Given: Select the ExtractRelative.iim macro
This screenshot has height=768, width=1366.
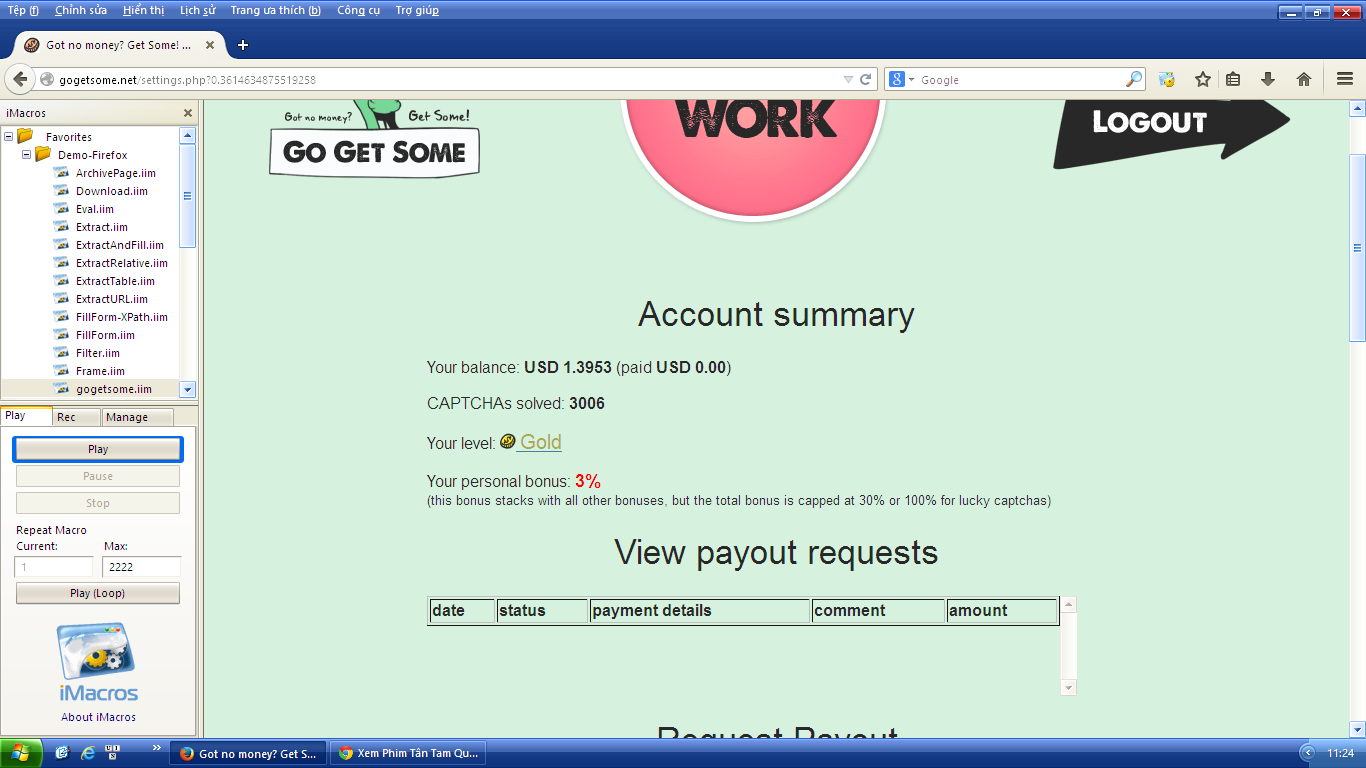Looking at the screenshot, I should tap(122, 263).
